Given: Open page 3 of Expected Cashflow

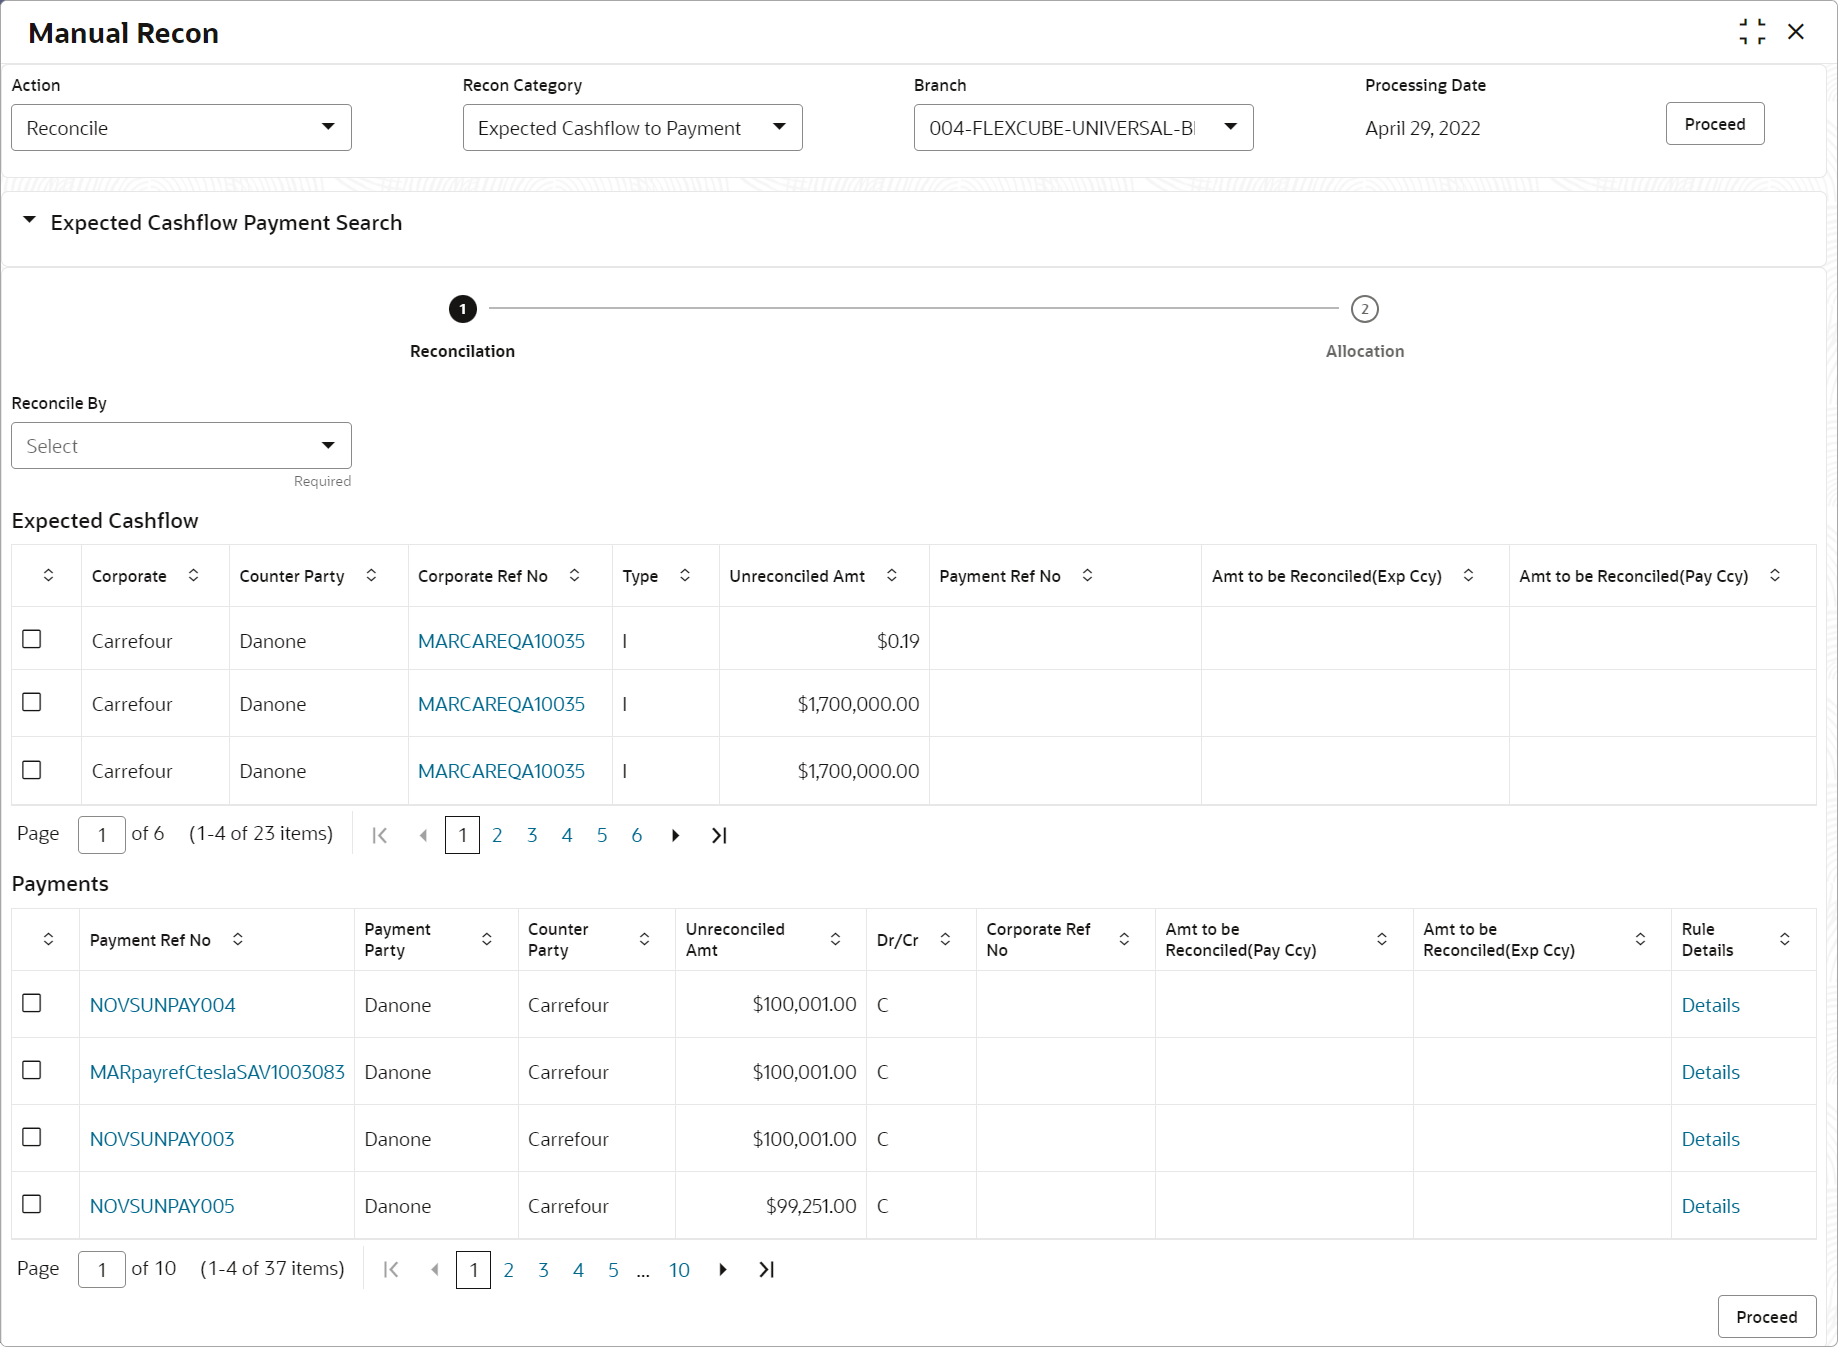Looking at the screenshot, I should (x=532, y=835).
